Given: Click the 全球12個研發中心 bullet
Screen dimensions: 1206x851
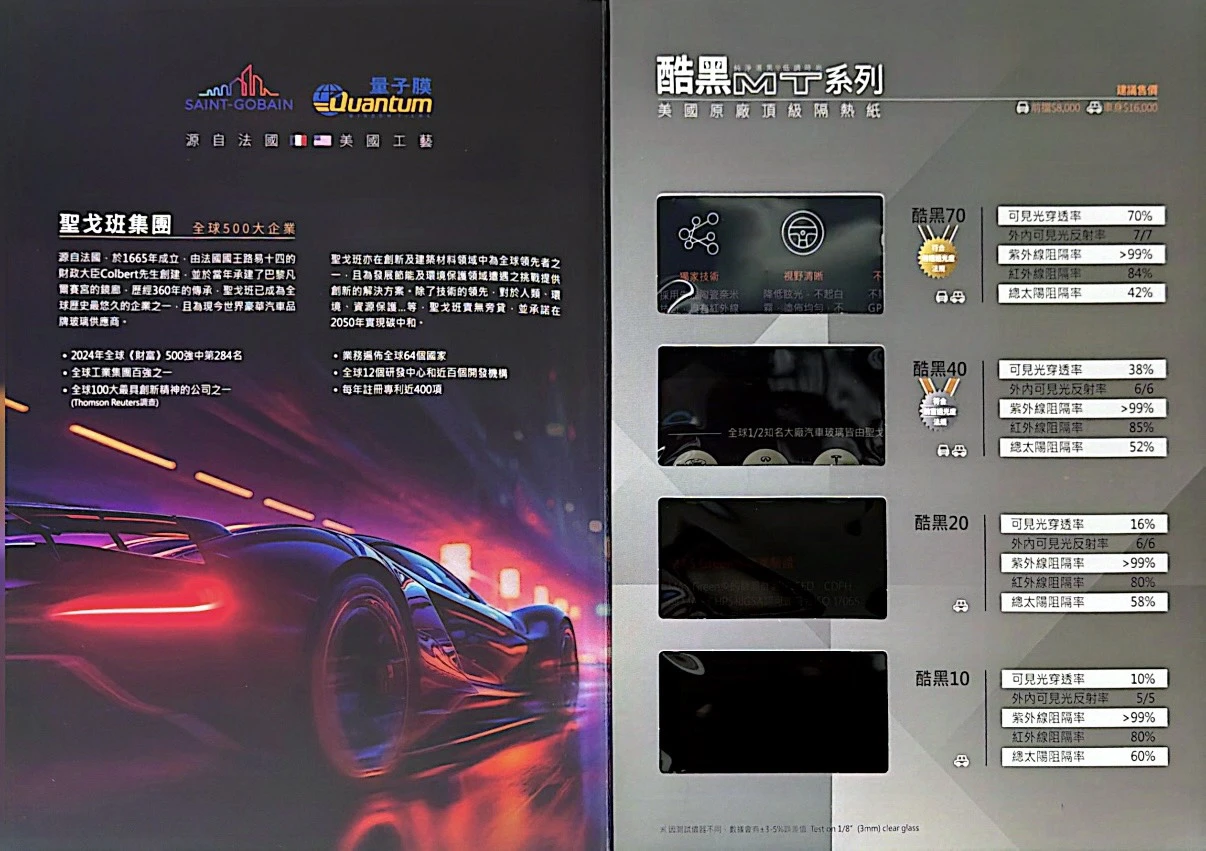Looking at the screenshot, I should pyautogui.click(x=420, y=372).
